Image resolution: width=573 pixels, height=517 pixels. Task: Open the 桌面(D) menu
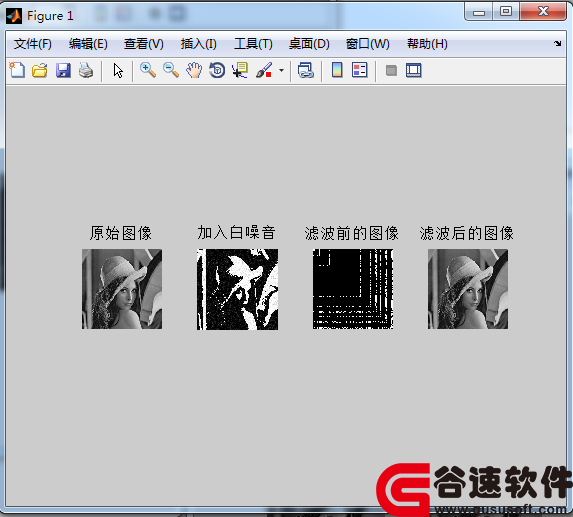tap(309, 44)
